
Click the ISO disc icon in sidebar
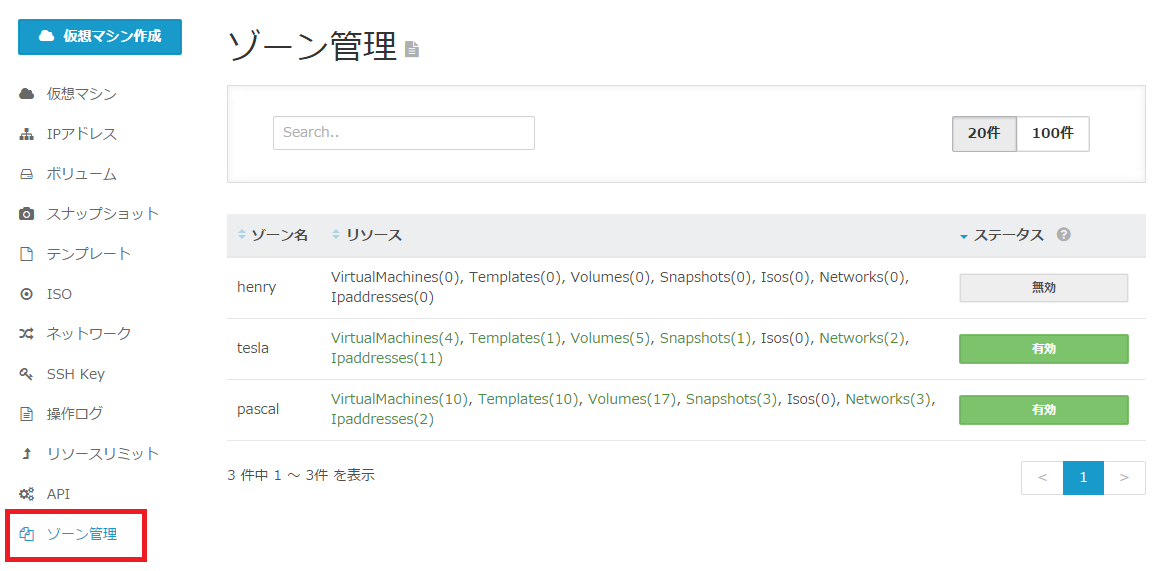coord(27,294)
